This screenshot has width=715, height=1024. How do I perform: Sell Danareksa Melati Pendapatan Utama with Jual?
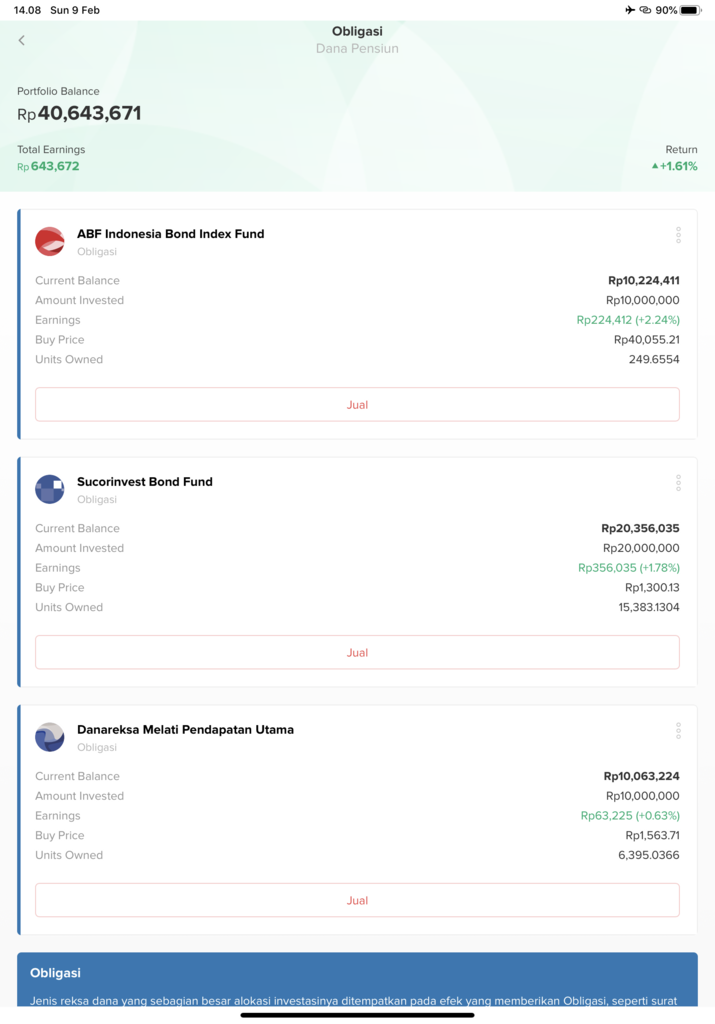coord(357,900)
